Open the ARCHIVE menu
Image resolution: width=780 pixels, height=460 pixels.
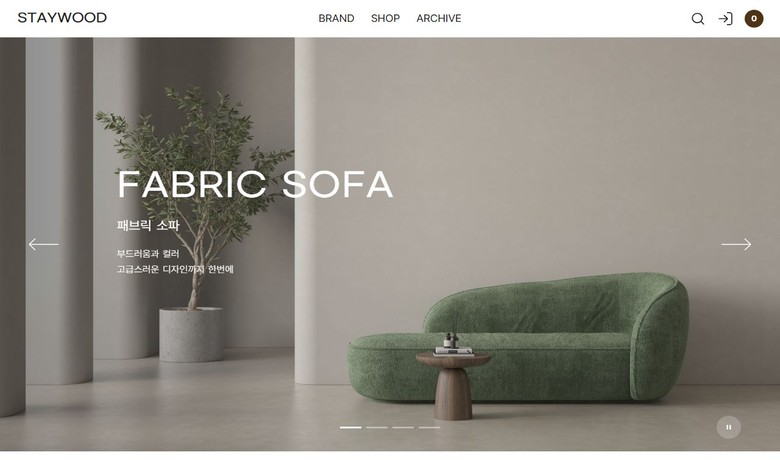click(439, 18)
